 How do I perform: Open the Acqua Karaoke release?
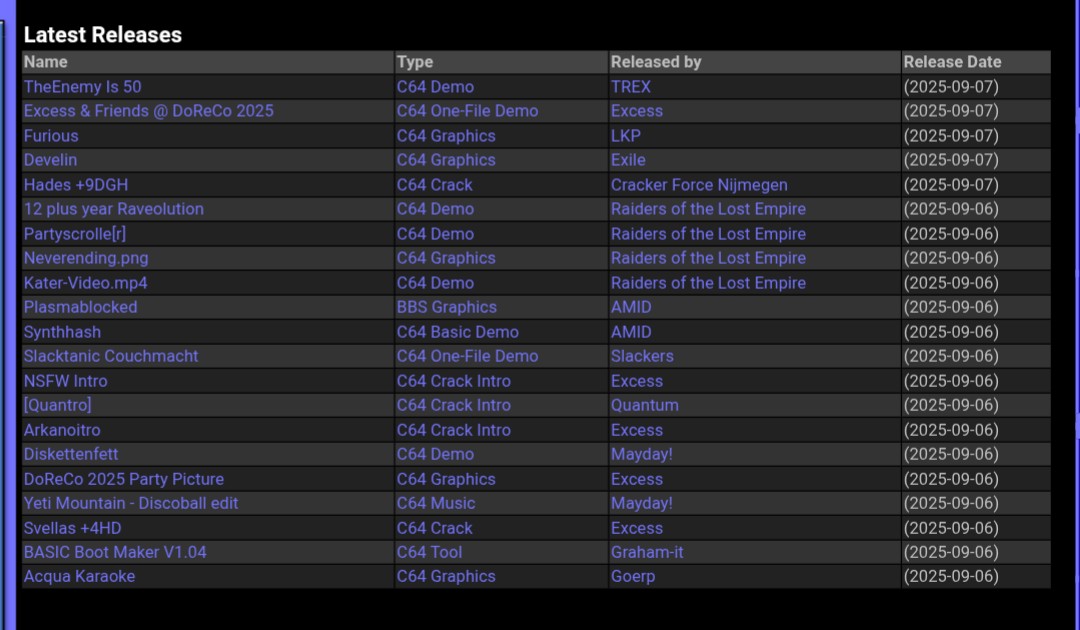(x=79, y=576)
